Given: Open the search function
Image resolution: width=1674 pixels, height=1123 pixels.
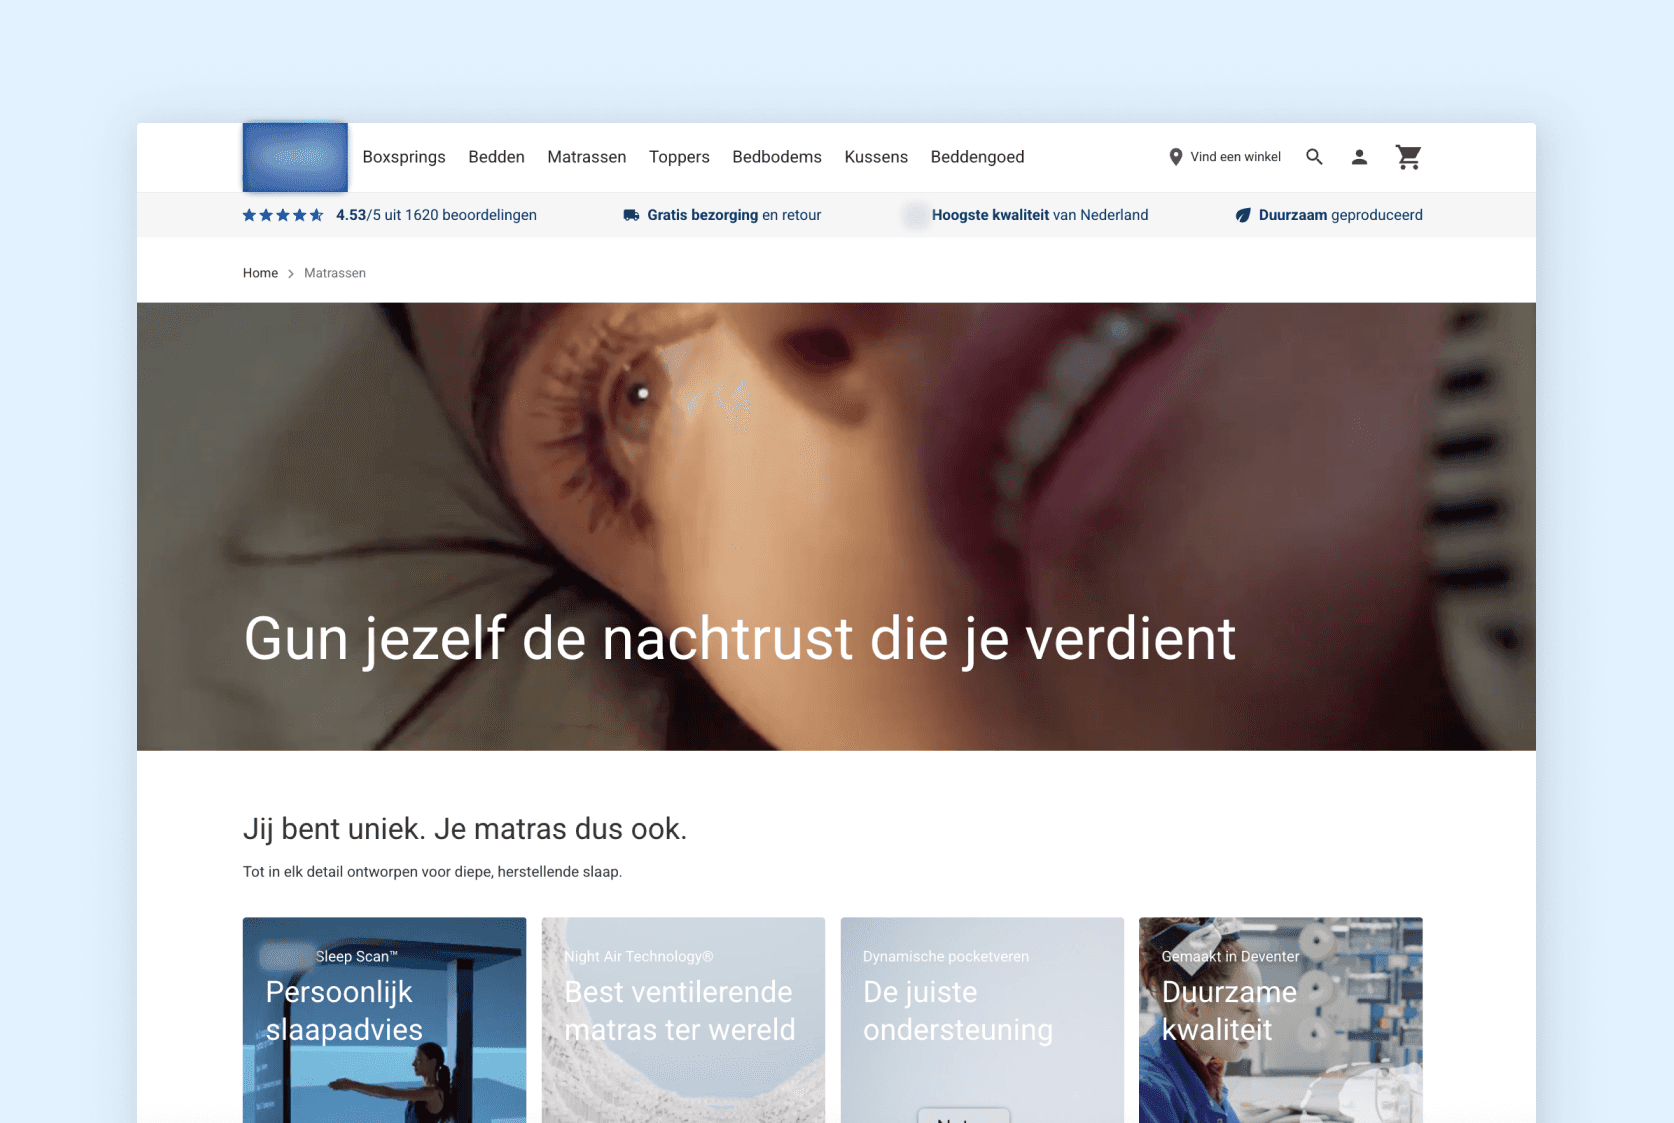Looking at the screenshot, I should 1314,157.
